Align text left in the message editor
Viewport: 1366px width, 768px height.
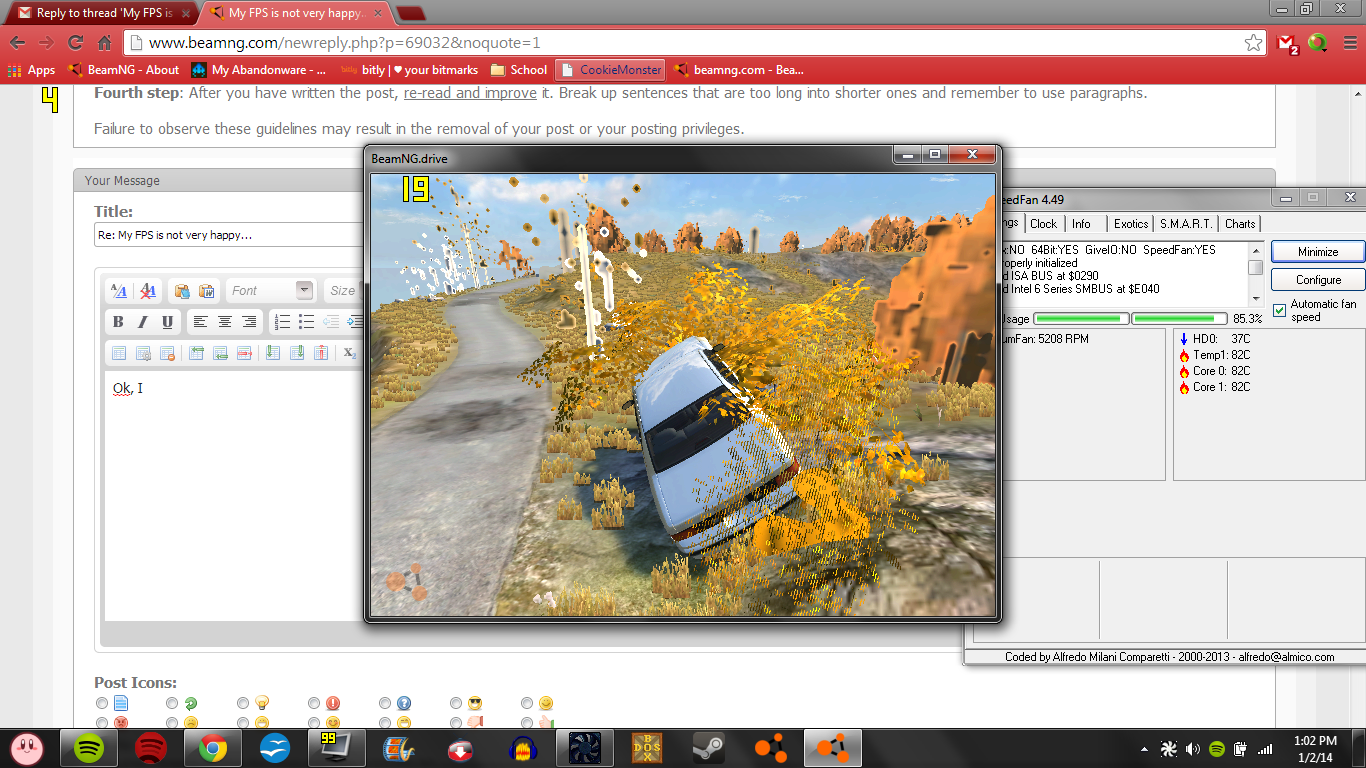click(200, 322)
